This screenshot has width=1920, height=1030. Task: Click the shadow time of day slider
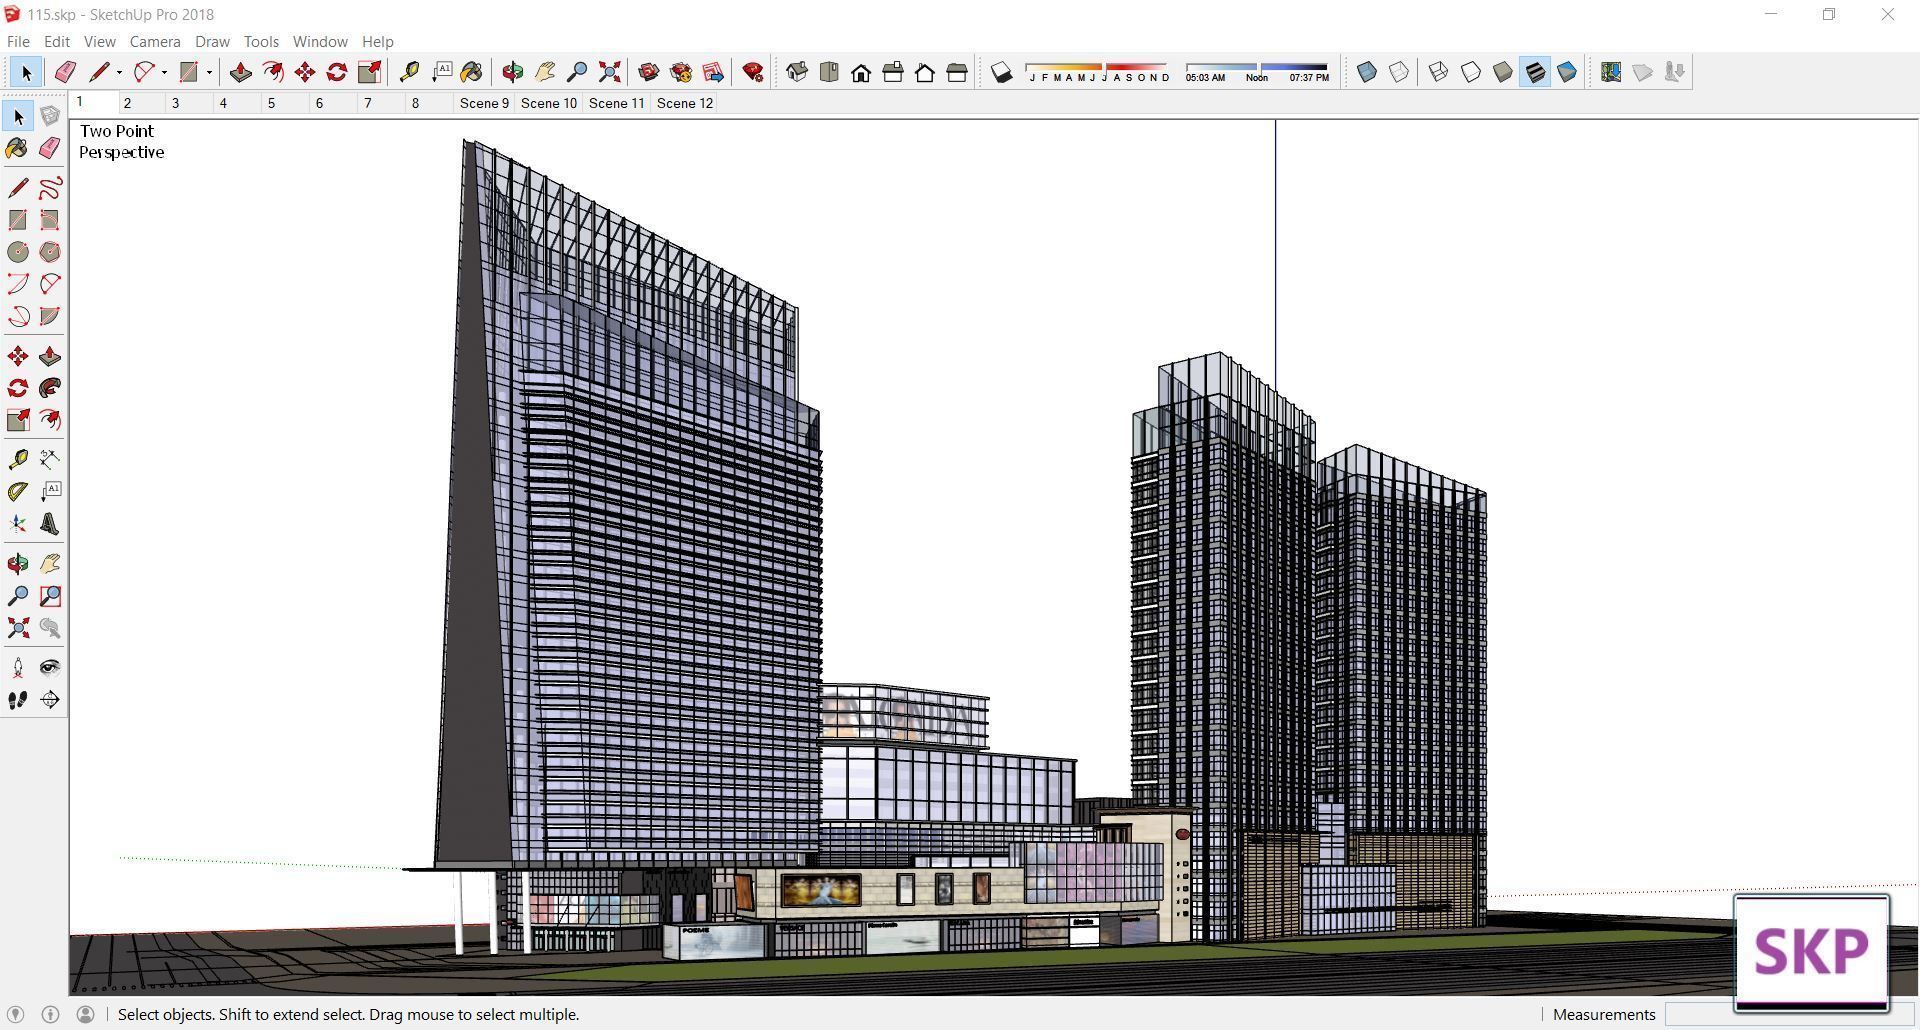click(x=1257, y=72)
